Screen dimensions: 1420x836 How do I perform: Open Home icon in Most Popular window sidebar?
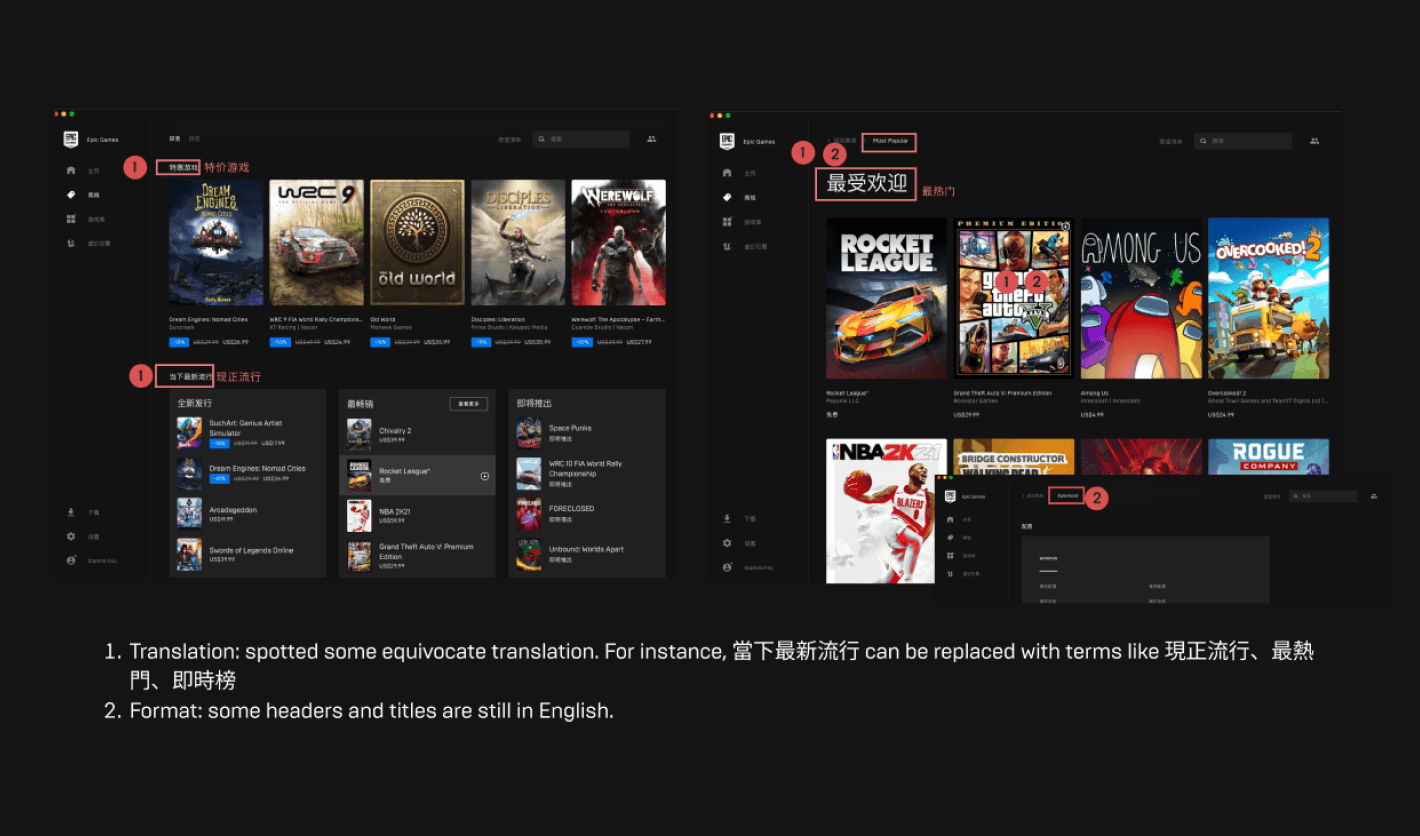(x=727, y=173)
